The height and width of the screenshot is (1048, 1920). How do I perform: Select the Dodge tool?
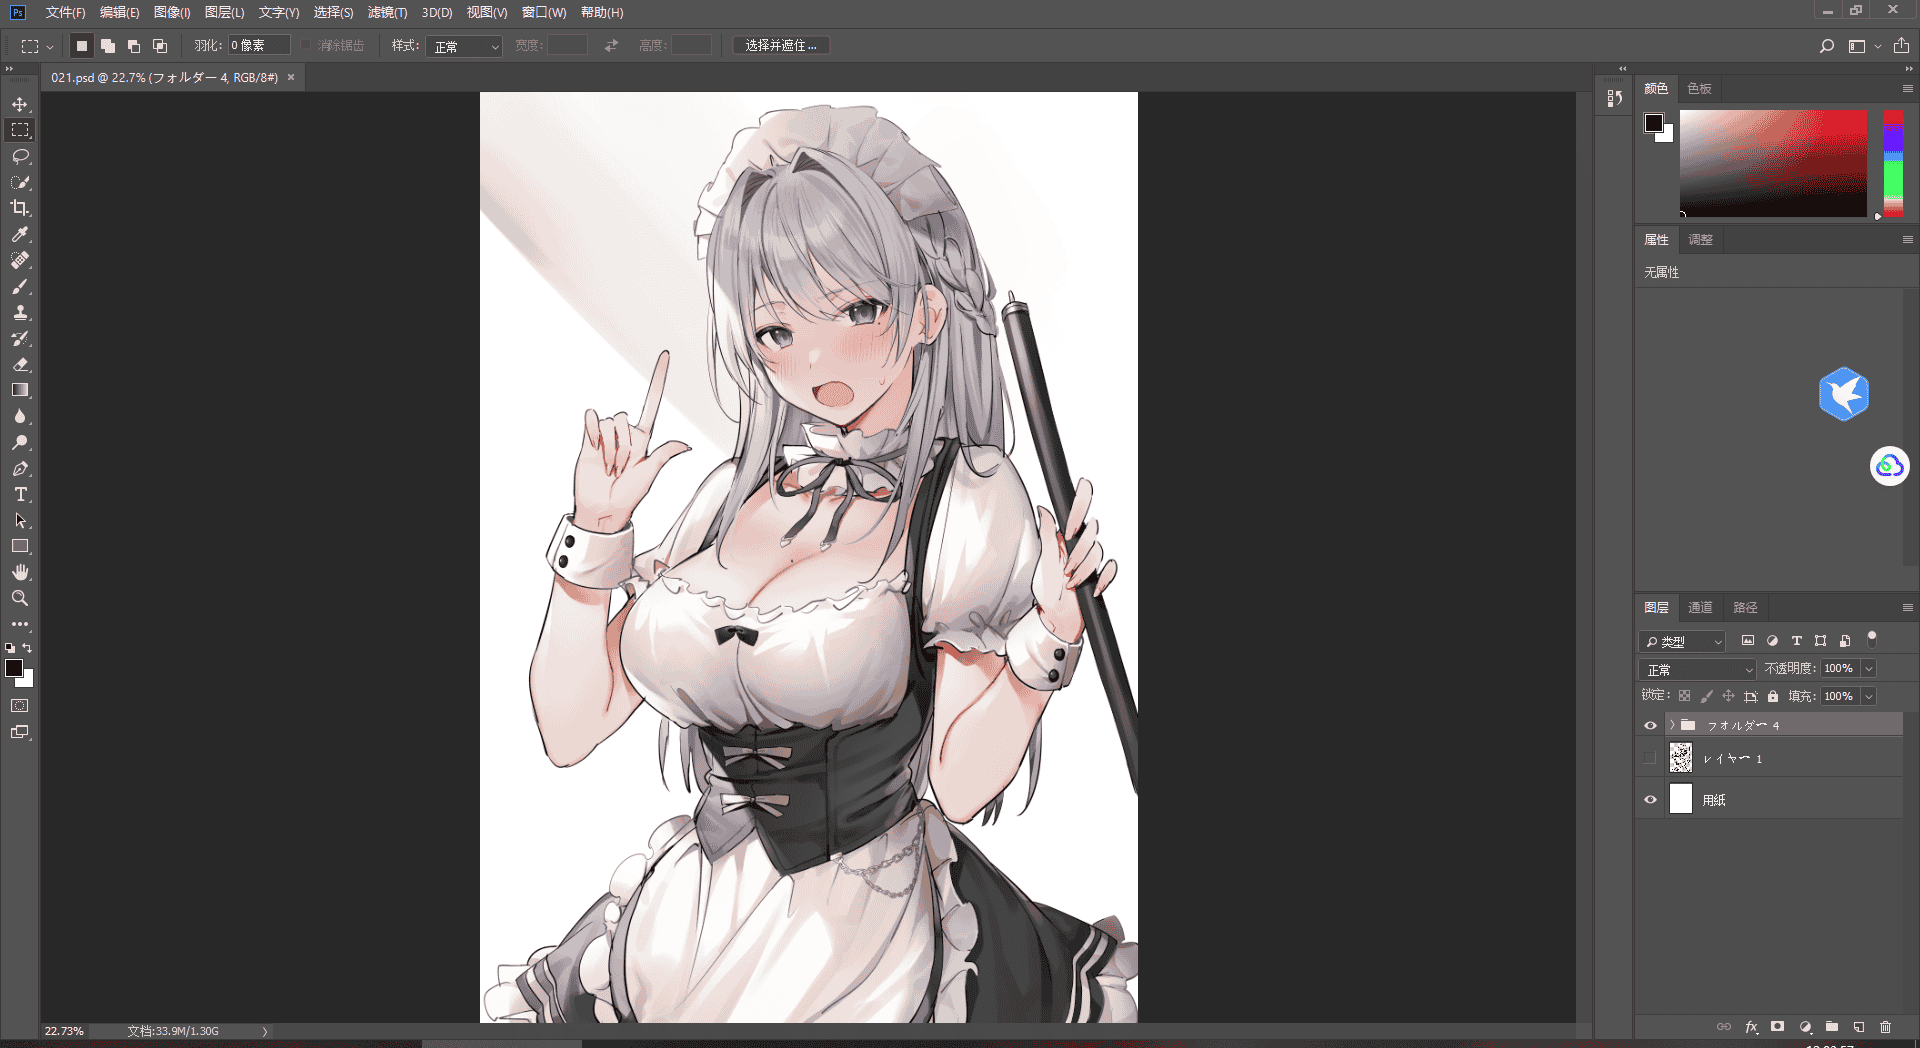[x=20, y=442]
